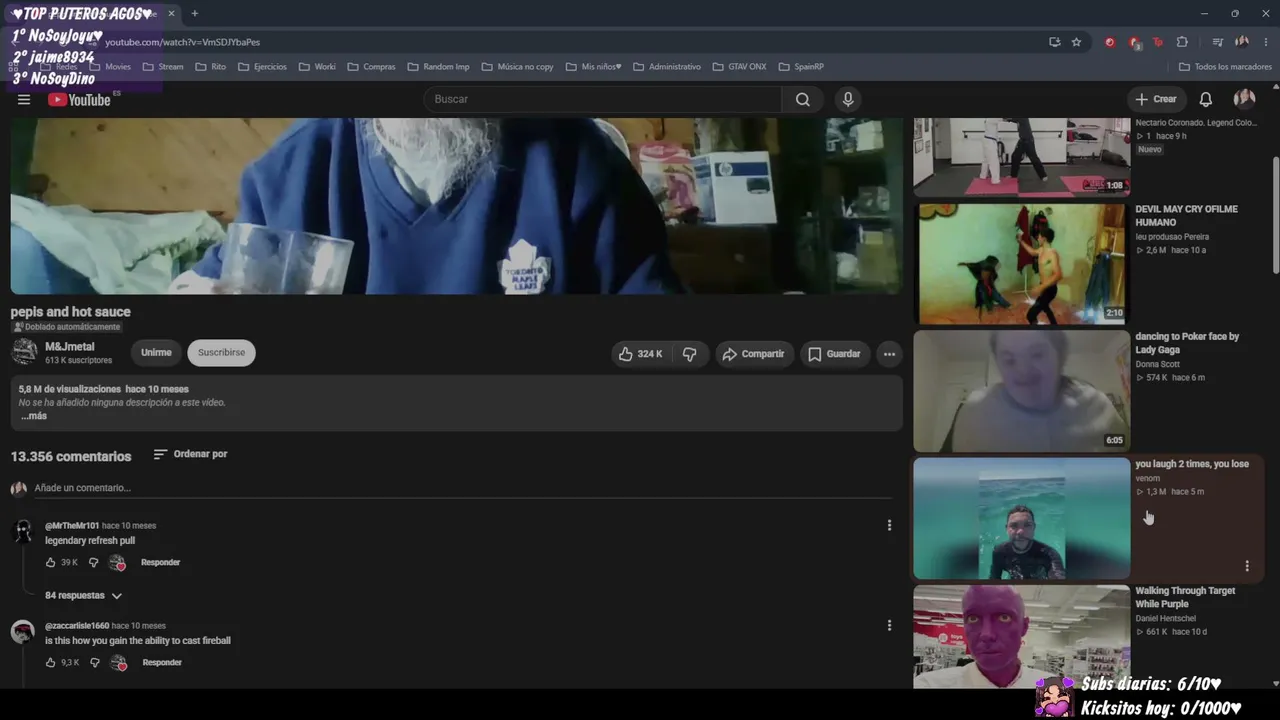The height and width of the screenshot is (720, 1280).
Task: Click the @zaccarlisle1660 username
Action: tap(77, 626)
